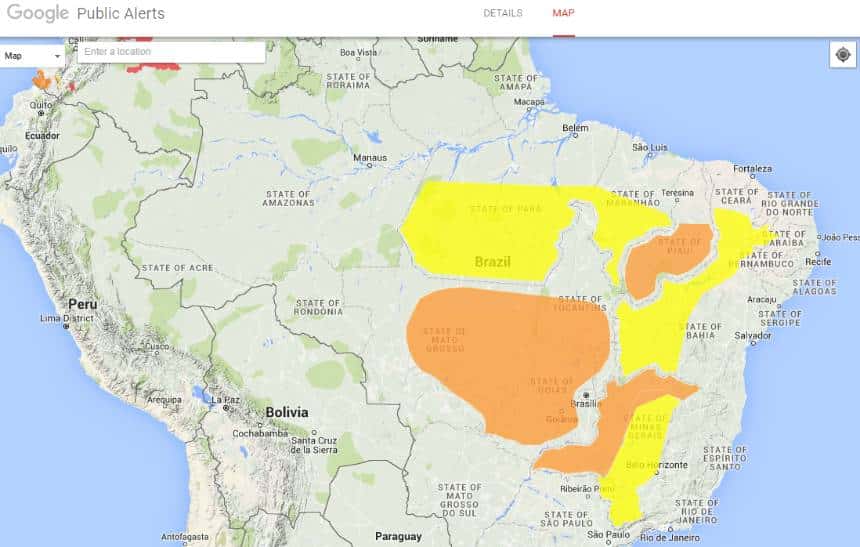Switch to the DETAILS tab

(x=502, y=13)
